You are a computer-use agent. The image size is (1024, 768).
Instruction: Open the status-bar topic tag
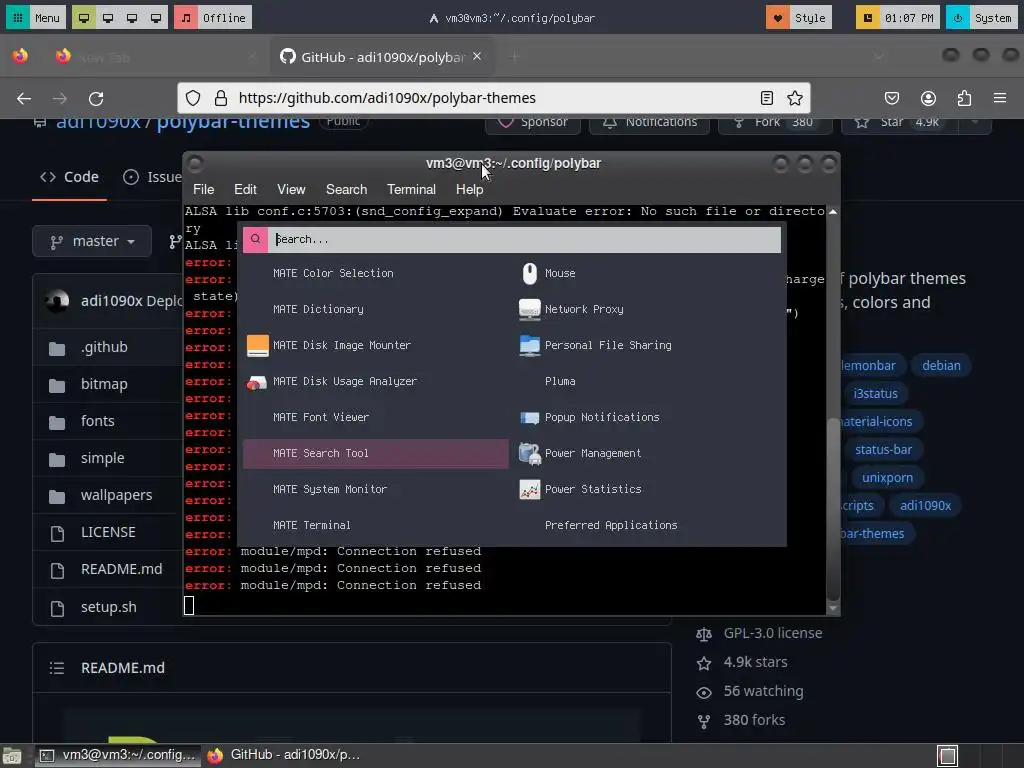click(883, 449)
